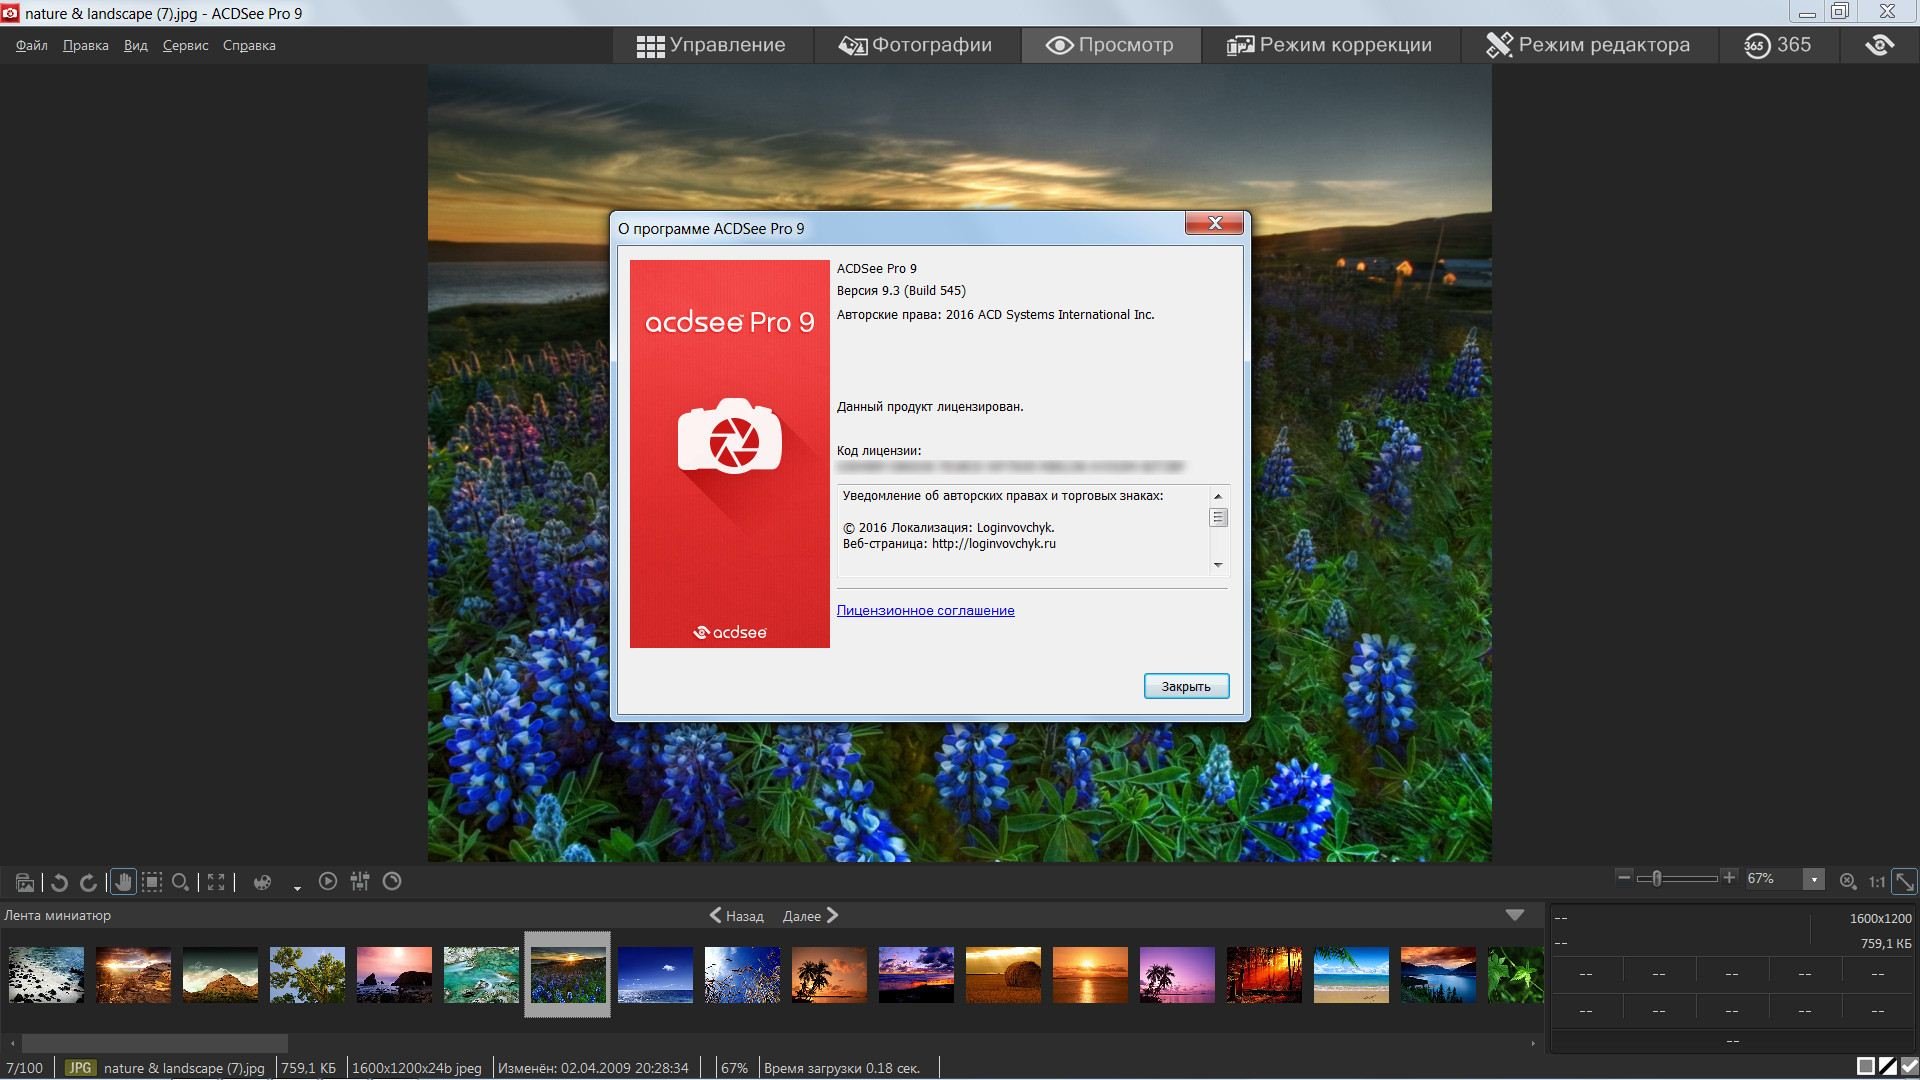Collapse the filmstrip with the triangle arrow

coord(1515,915)
